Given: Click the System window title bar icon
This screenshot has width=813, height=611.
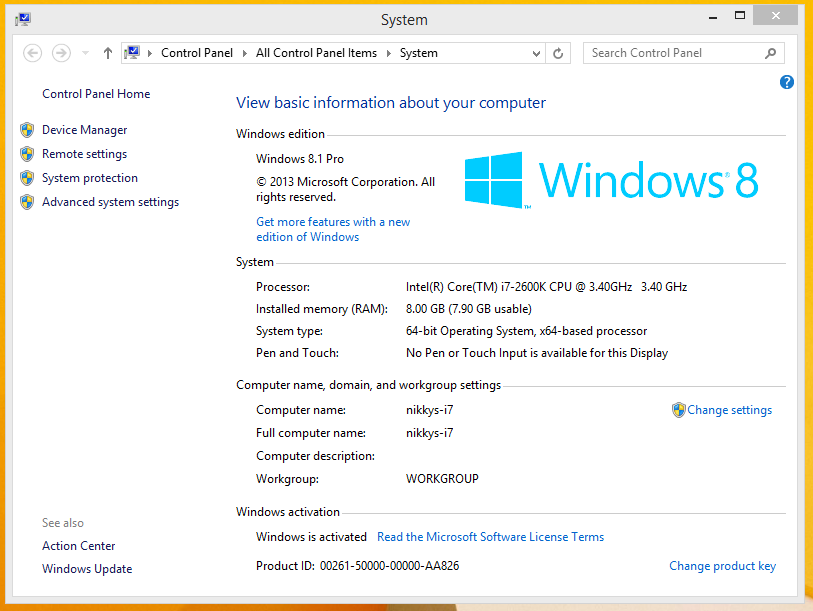Looking at the screenshot, I should [23, 20].
